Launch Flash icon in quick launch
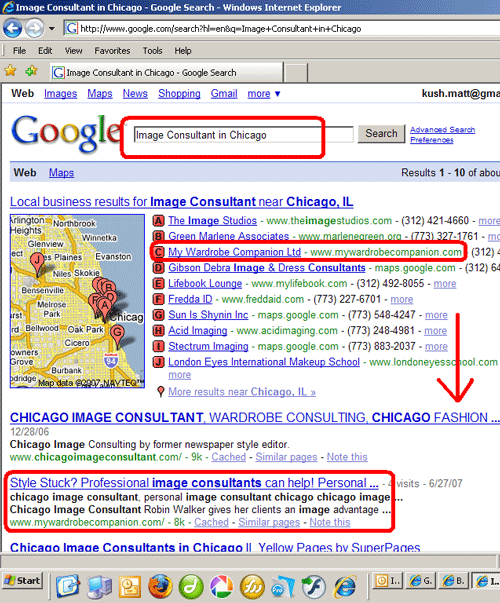The image size is (500, 603). [x=313, y=586]
